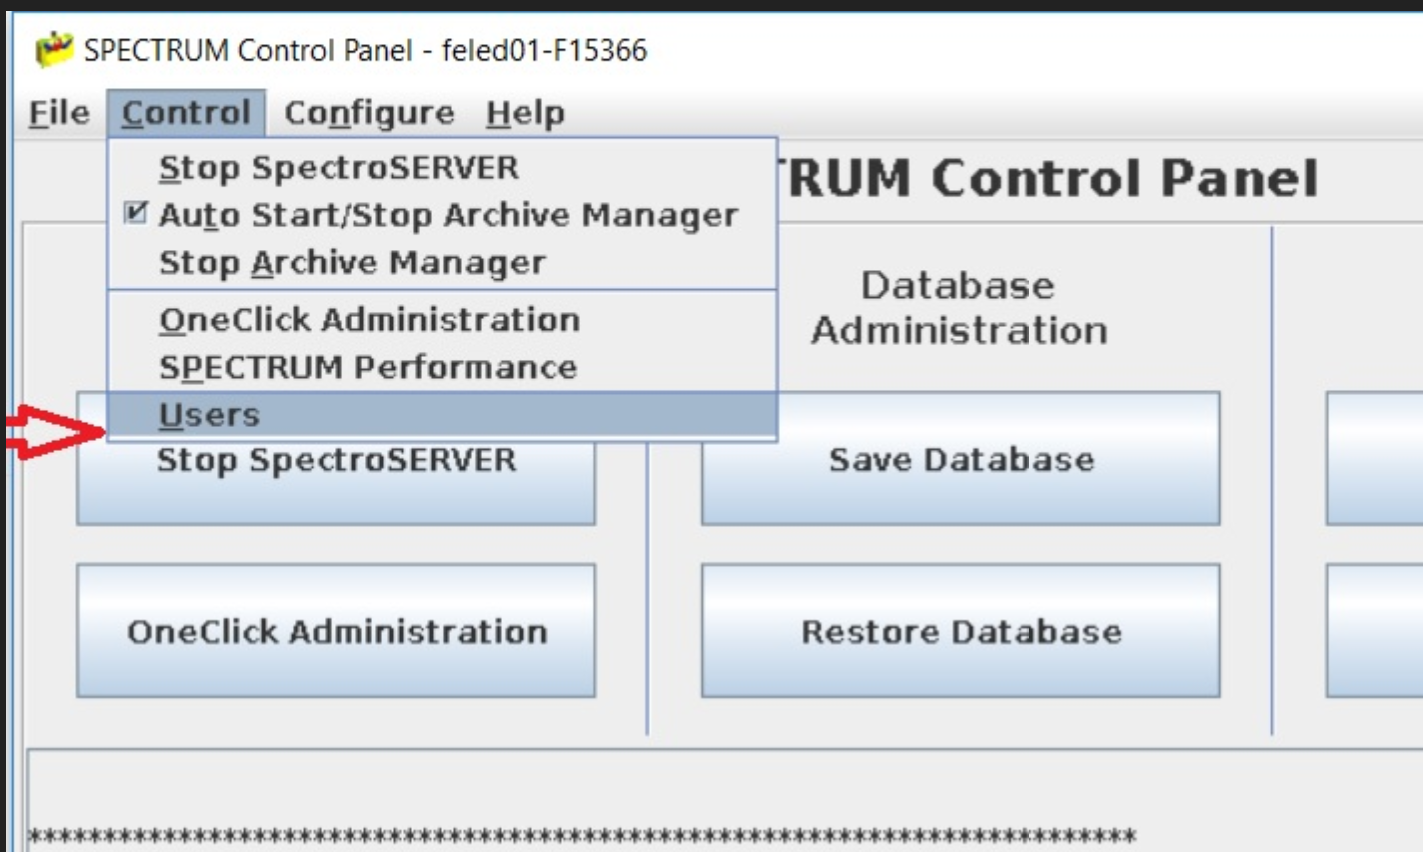The height and width of the screenshot is (852, 1423).
Task: Click the cut-off button right of Restore Database
Action: [1374, 631]
